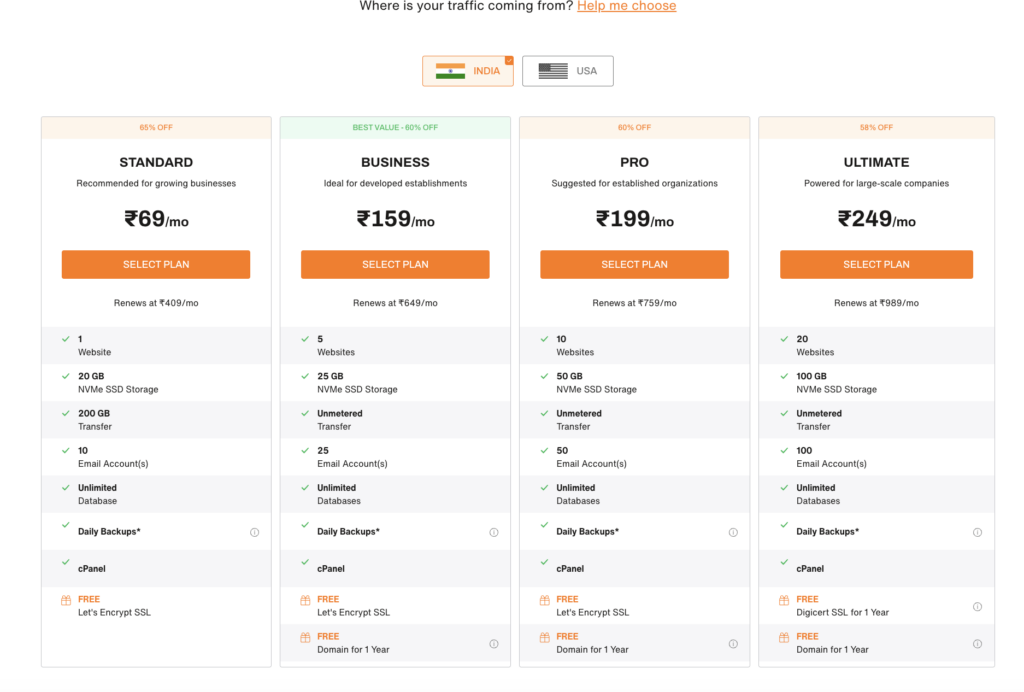Screen dimensions: 1024x692
Task: Click the ₹159/mo price
Action: point(395,219)
